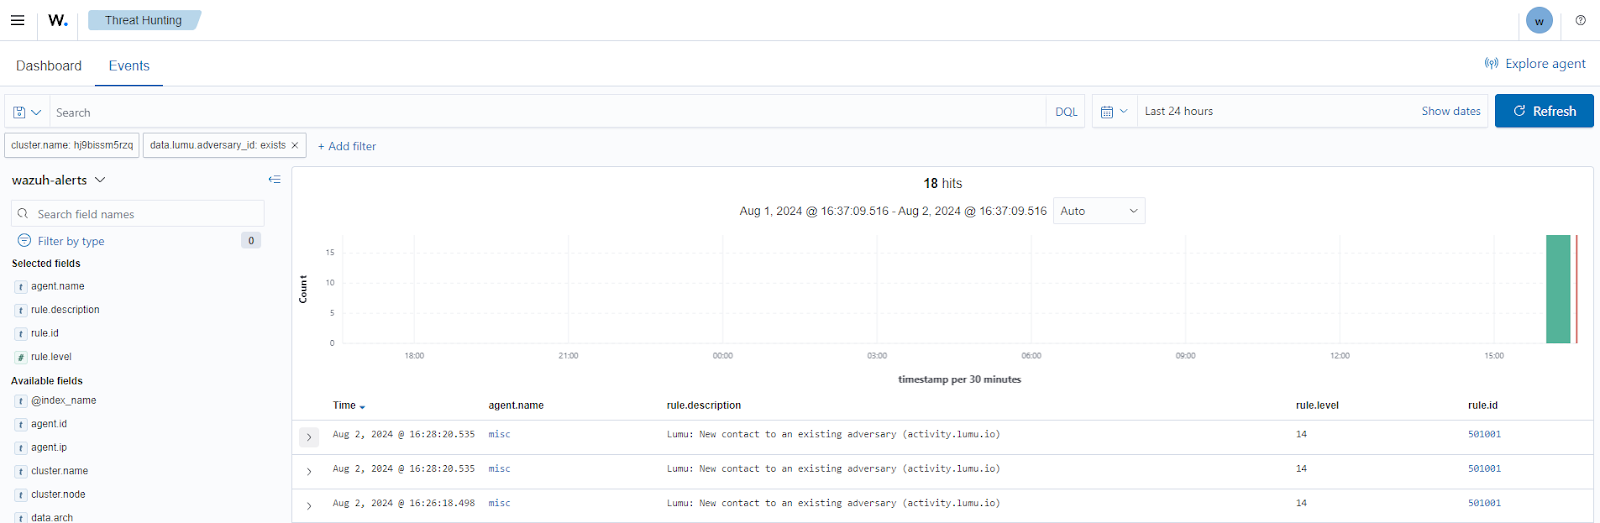1600x523 pixels.
Task: Open saved queries disk icon menu
Action: click(x=26, y=112)
